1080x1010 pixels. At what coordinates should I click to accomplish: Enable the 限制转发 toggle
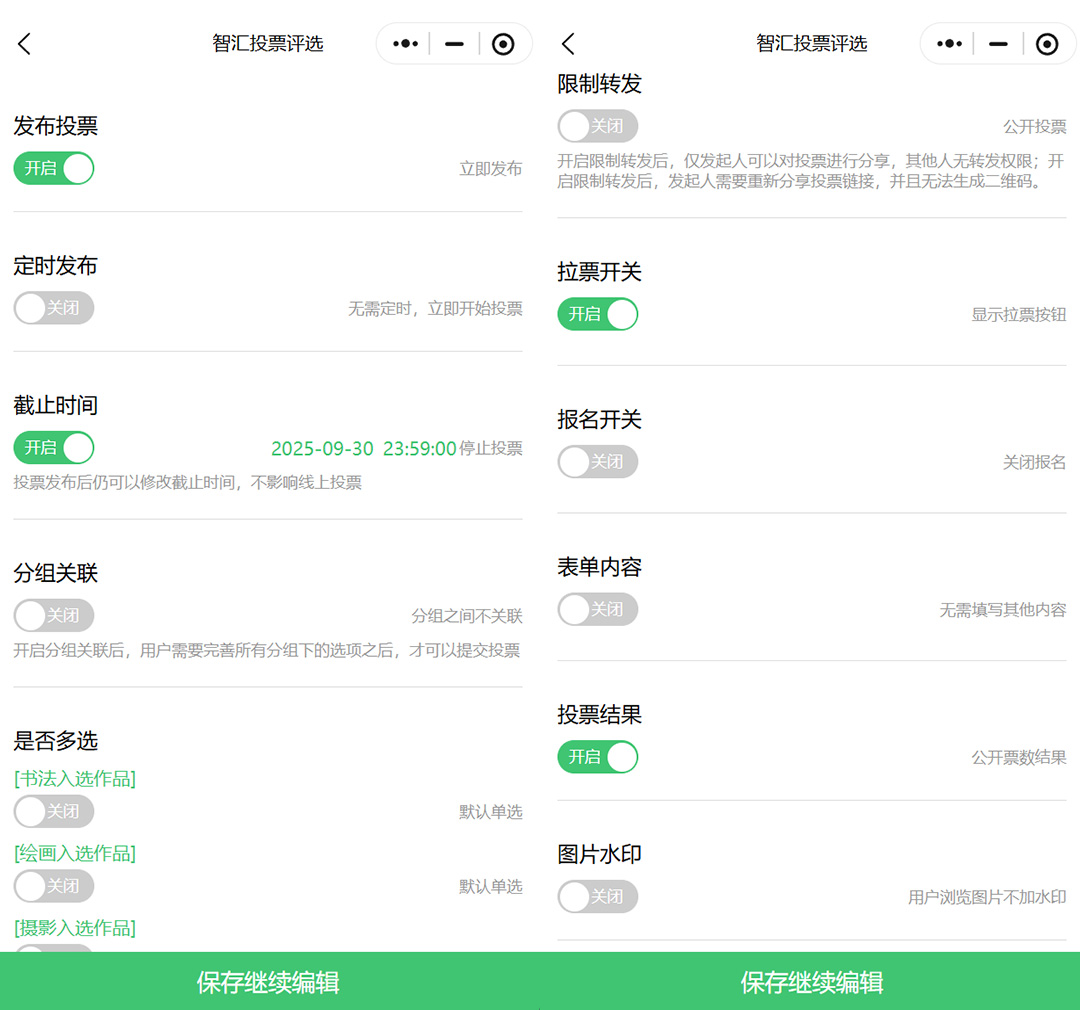pyautogui.click(x=597, y=126)
